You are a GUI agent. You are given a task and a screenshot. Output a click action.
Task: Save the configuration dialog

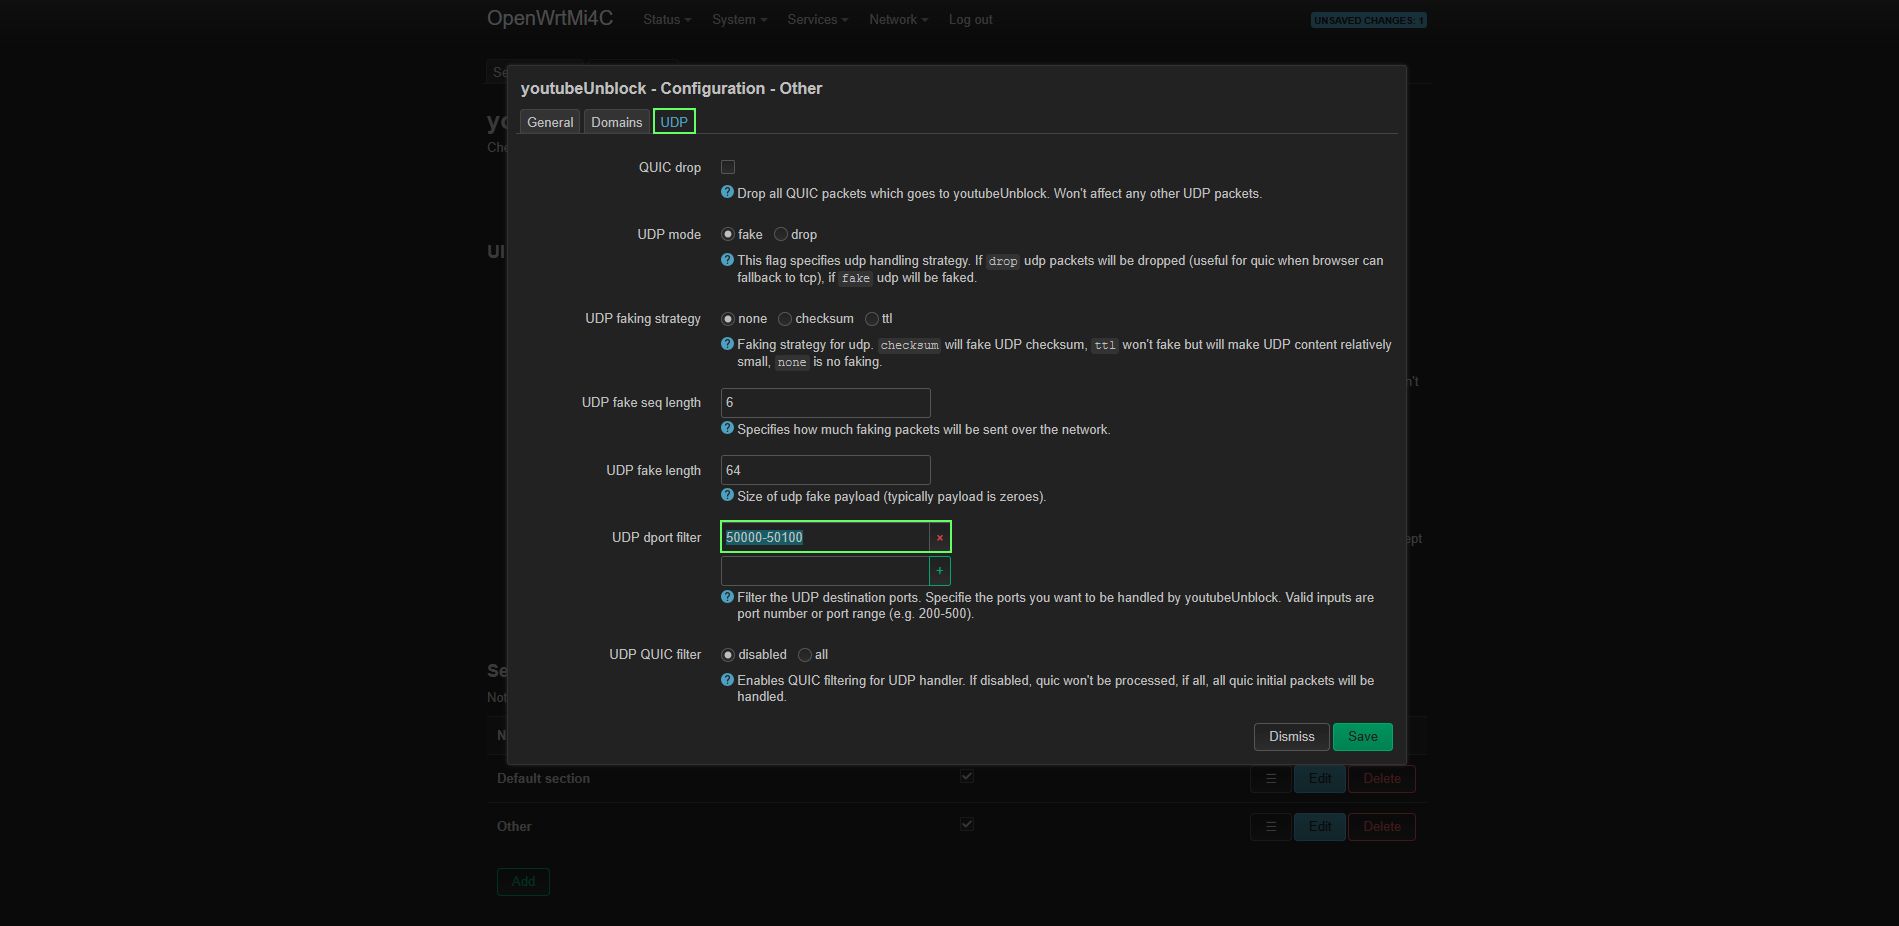click(x=1362, y=737)
